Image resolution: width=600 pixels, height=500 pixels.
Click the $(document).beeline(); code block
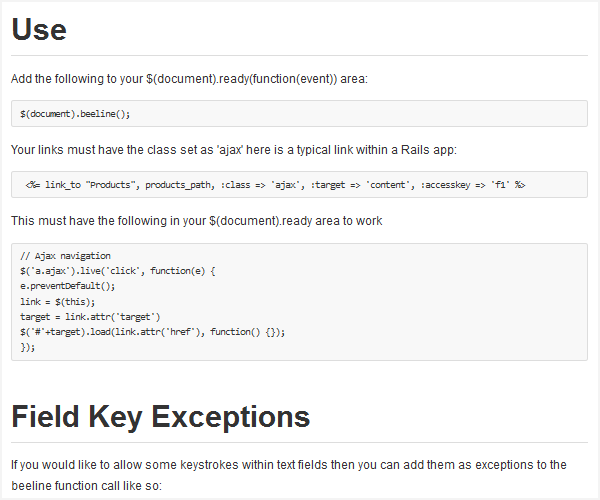click(x=299, y=114)
